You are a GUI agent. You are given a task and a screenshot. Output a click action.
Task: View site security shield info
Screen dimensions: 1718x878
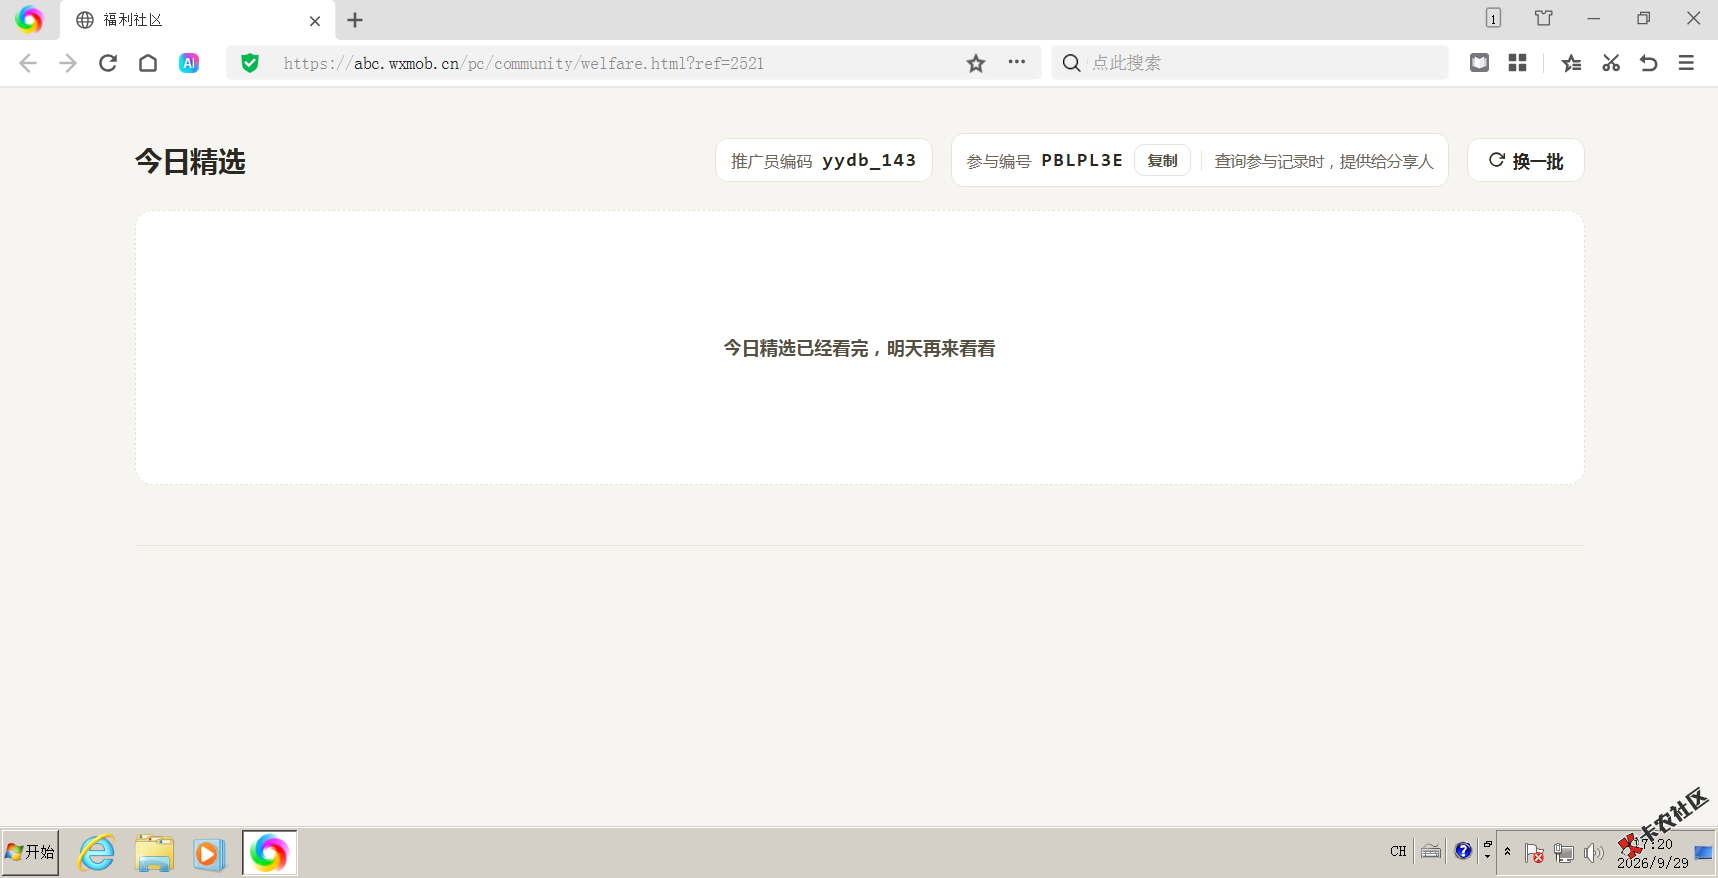click(x=250, y=63)
